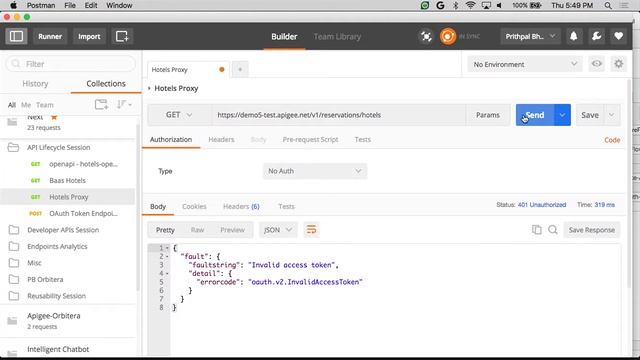Click the environment quick look eye icon

[x=596, y=64]
